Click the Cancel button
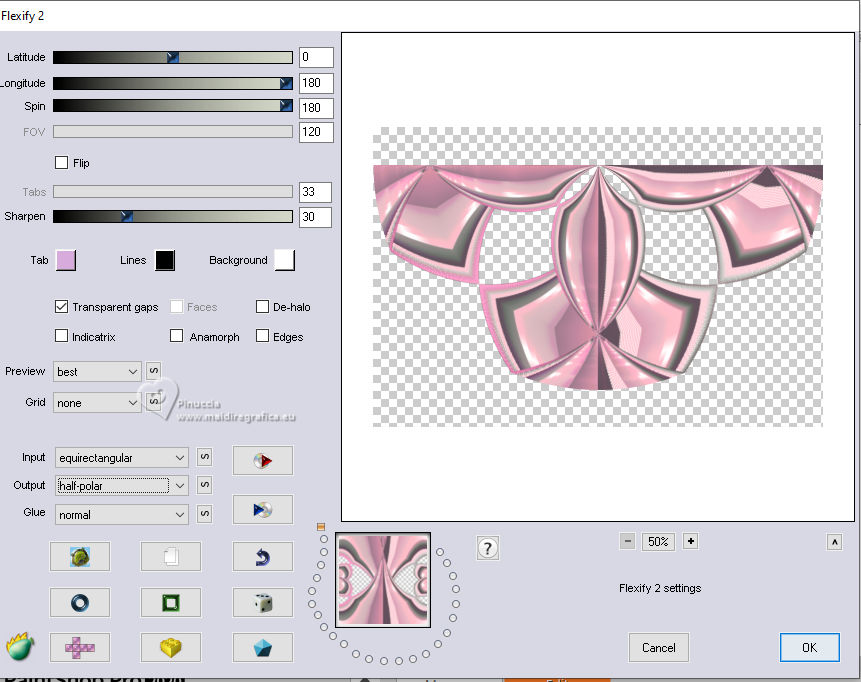This screenshot has width=861, height=682. (x=658, y=647)
